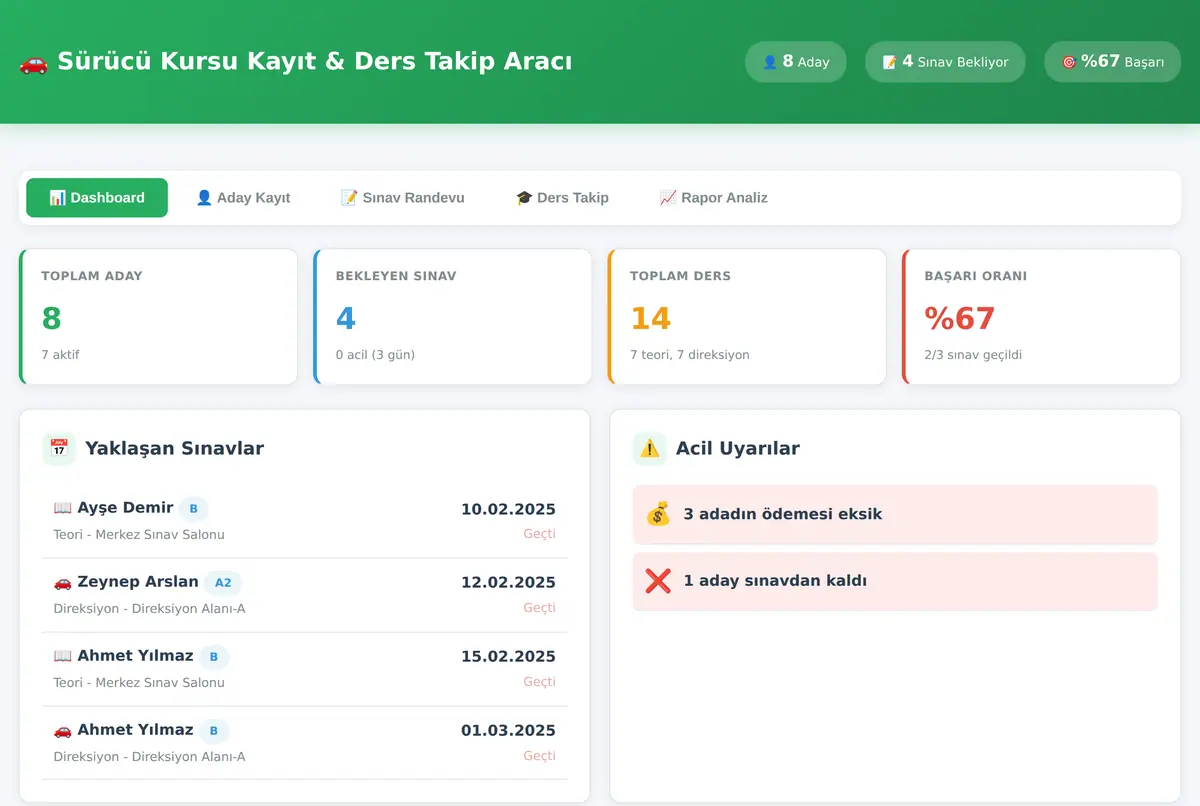
Task: Click the name Zeynep Arslan
Action: (x=138, y=582)
